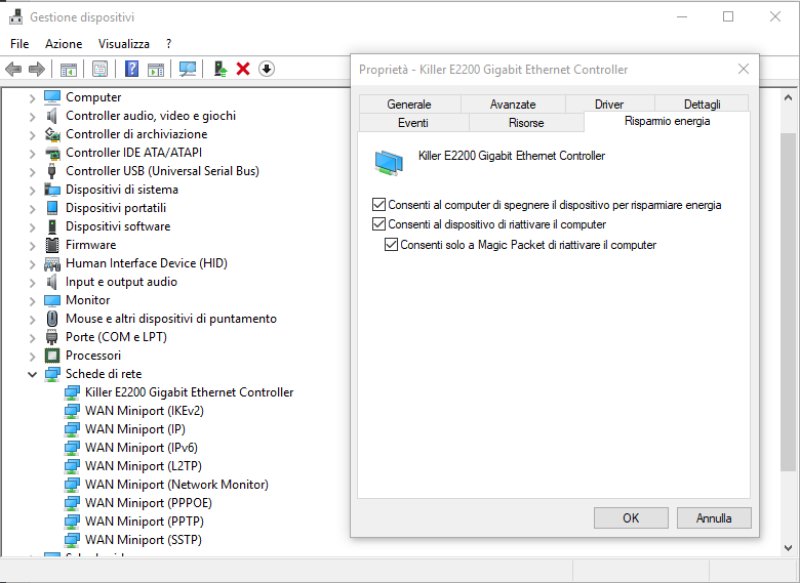
Task: Click the show action pane toolbar icon
Action: tap(156, 69)
